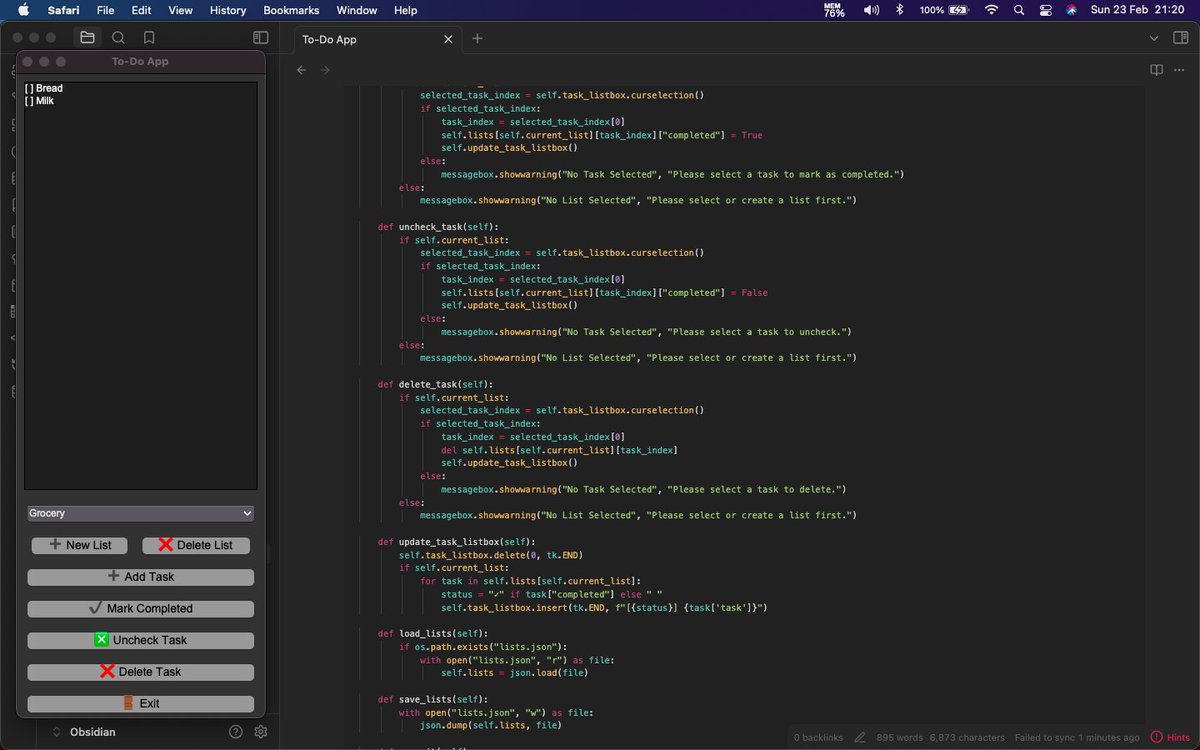Close the To-Do App note tab
This screenshot has width=1200, height=750.
click(x=447, y=39)
